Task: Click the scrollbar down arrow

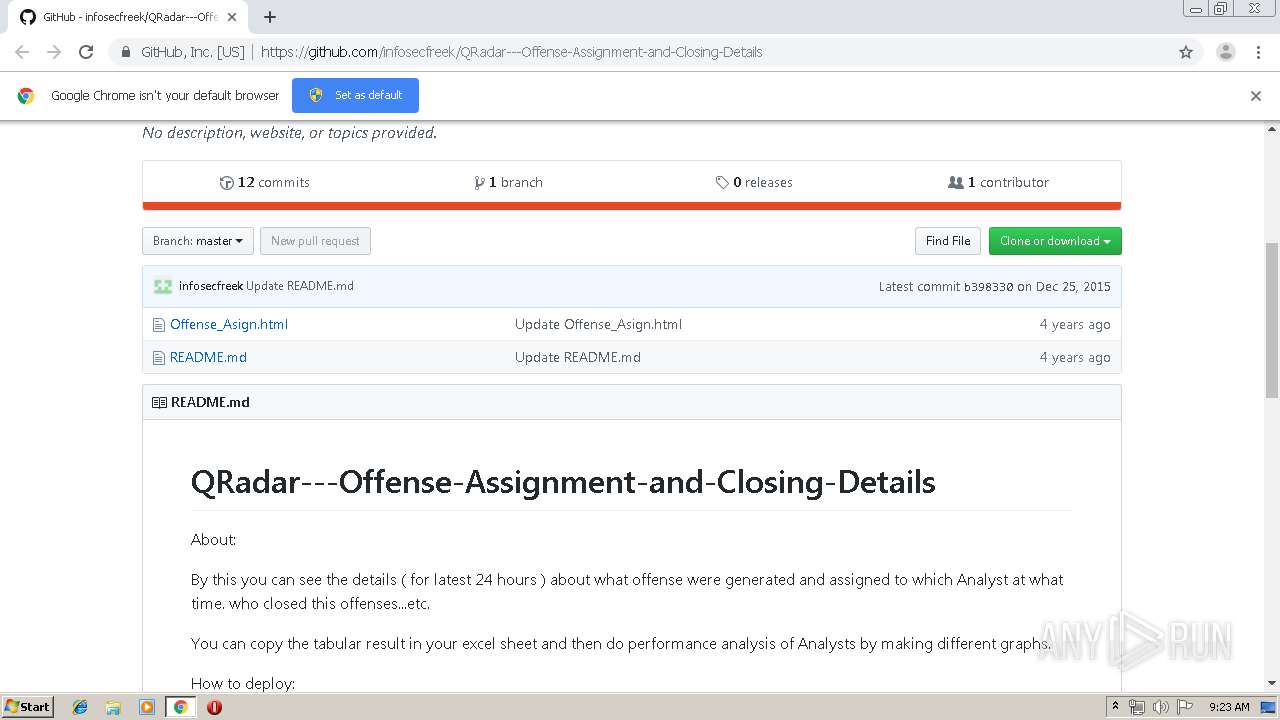Action: point(1272,683)
